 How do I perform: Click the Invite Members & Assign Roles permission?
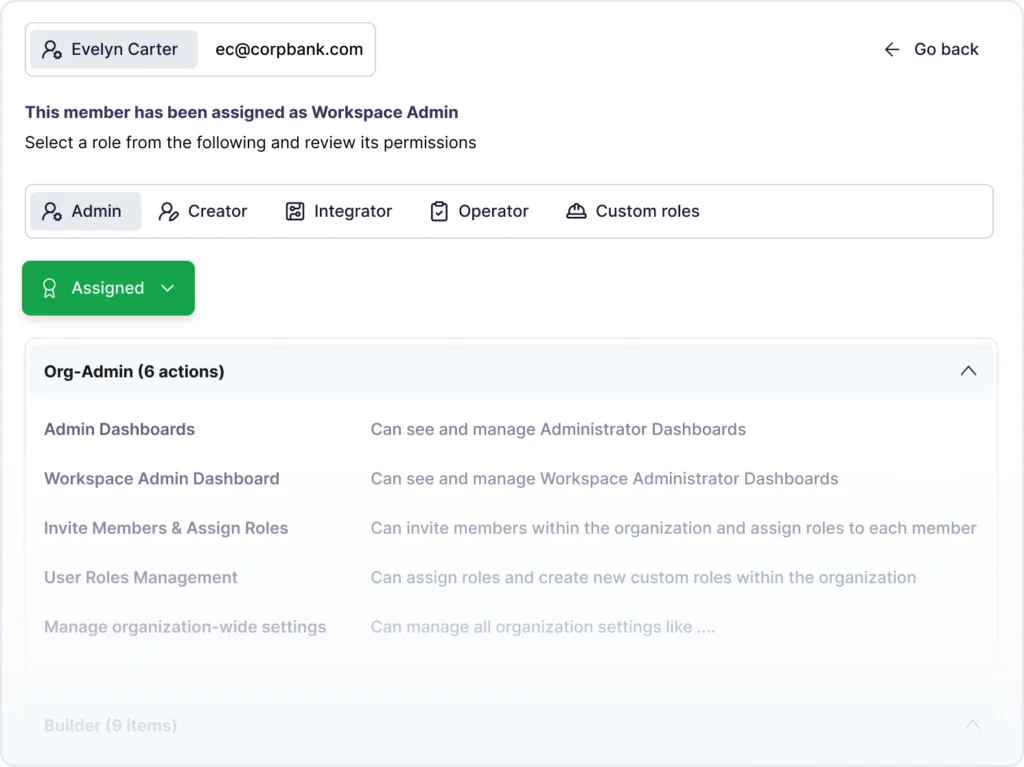coord(166,528)
